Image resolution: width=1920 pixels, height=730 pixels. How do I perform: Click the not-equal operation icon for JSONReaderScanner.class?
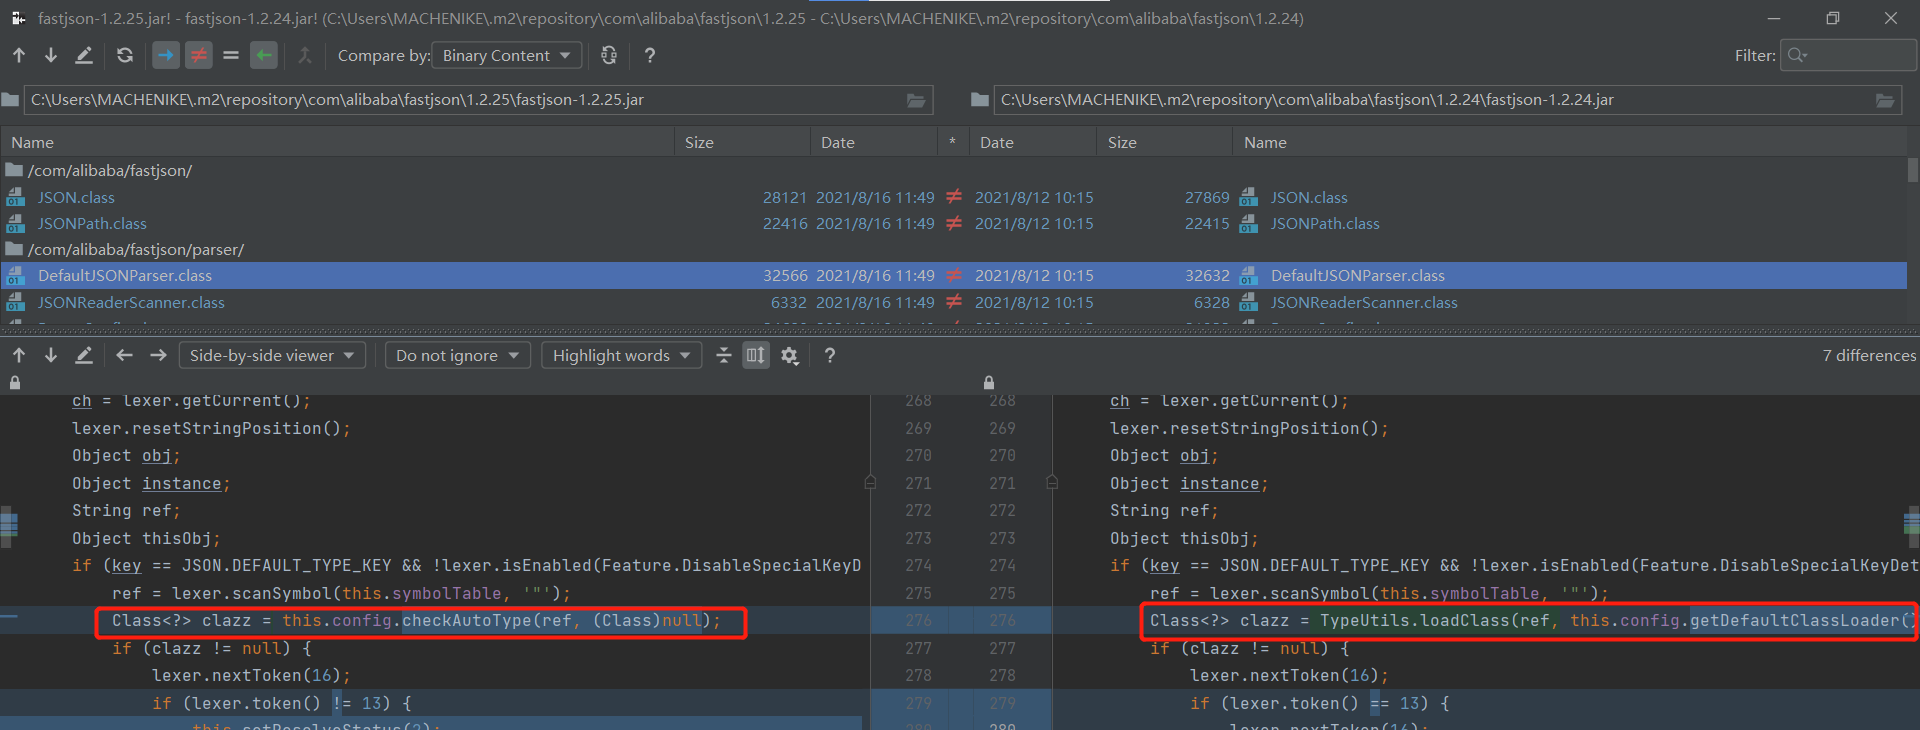click(x=954, y=302)
